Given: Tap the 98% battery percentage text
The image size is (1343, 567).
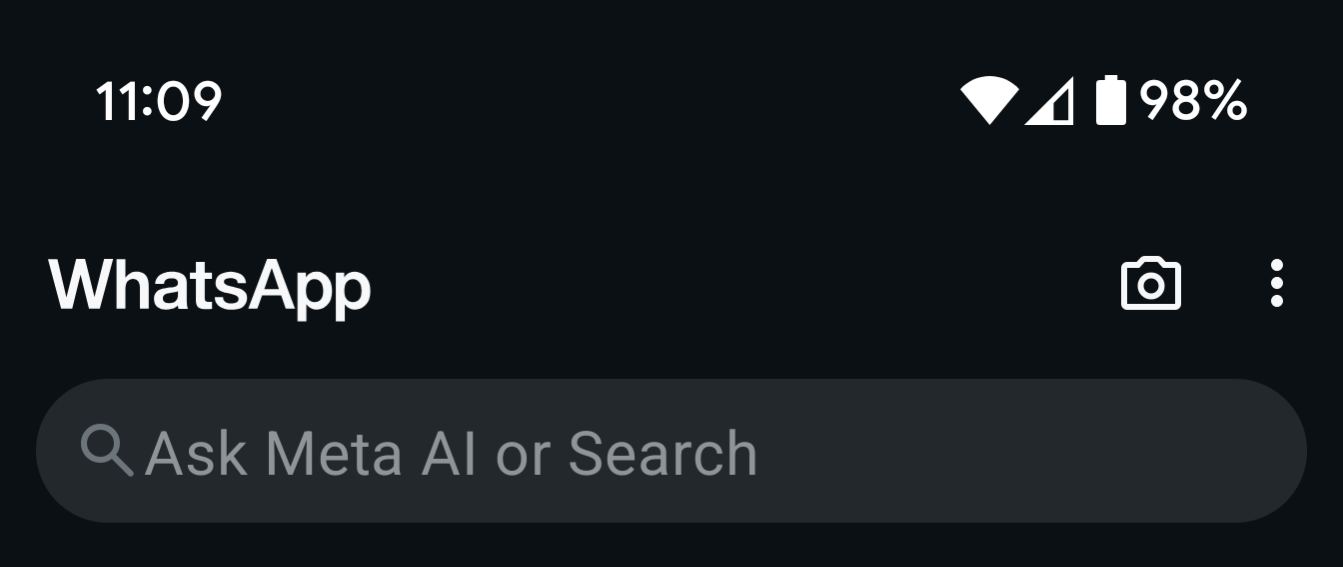Looking at the screenshot, I should point(1192,101).
